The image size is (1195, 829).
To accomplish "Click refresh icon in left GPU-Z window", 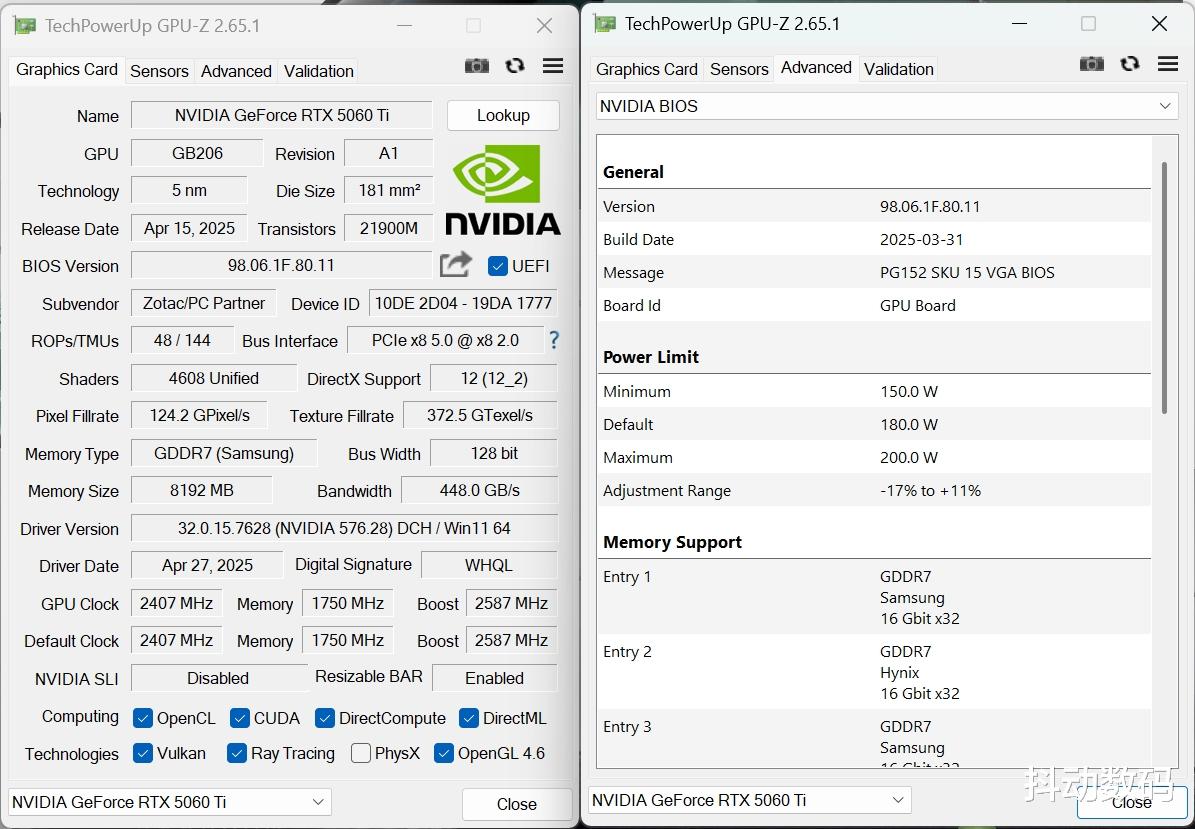I will click(515, 66).
